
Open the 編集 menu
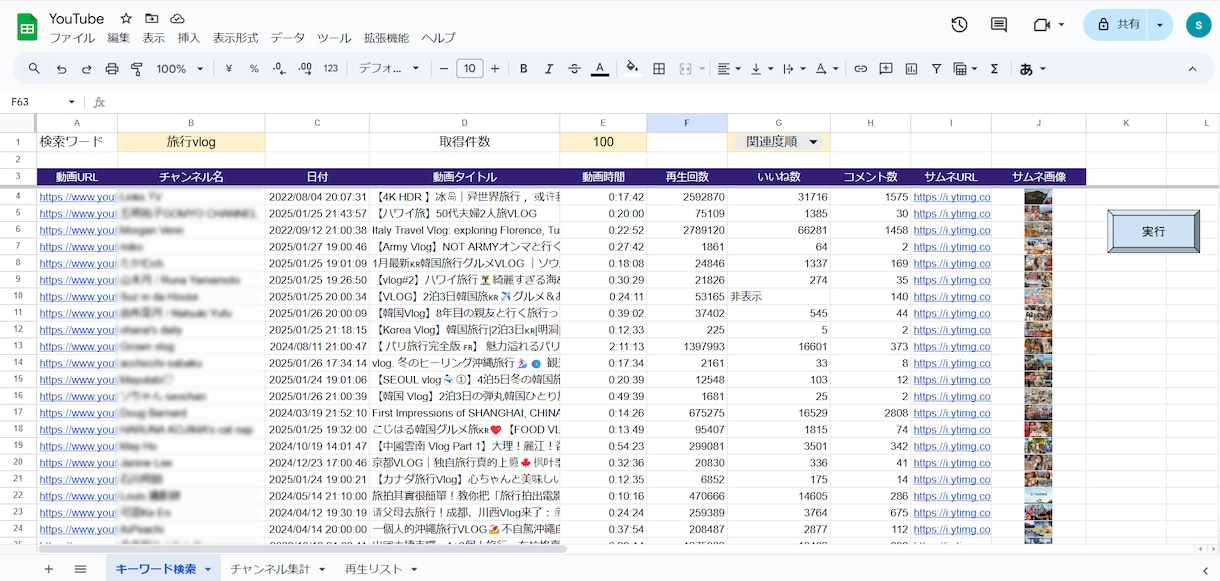(x=119, y=38)
